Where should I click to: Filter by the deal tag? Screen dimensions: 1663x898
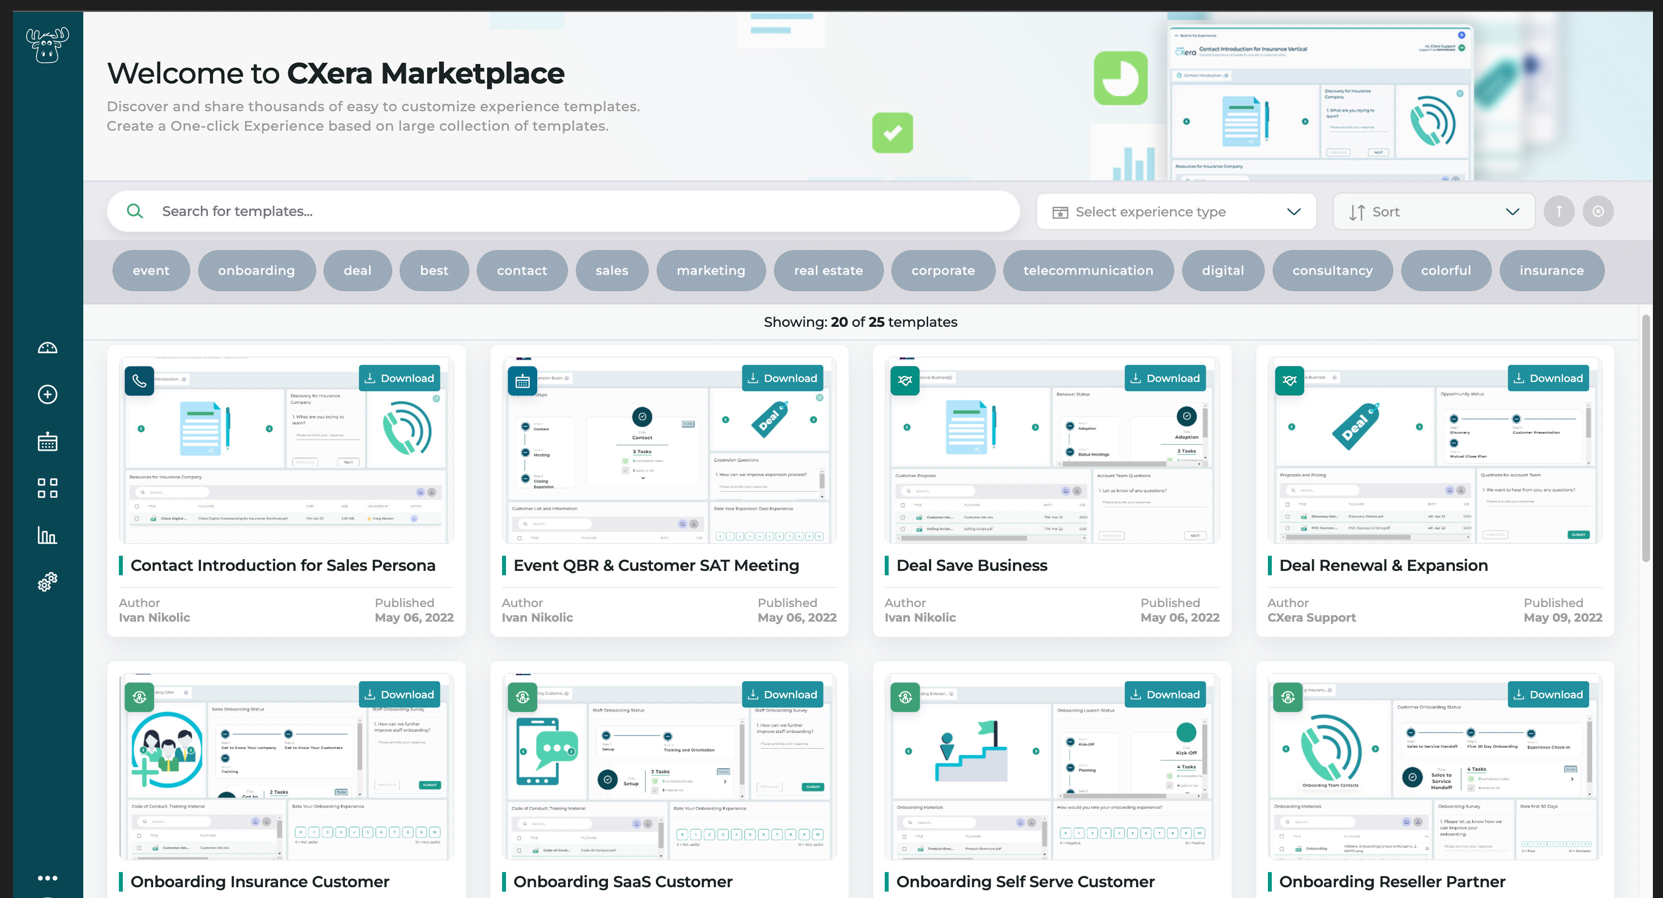pyautogui.click(x=357, y=271)
